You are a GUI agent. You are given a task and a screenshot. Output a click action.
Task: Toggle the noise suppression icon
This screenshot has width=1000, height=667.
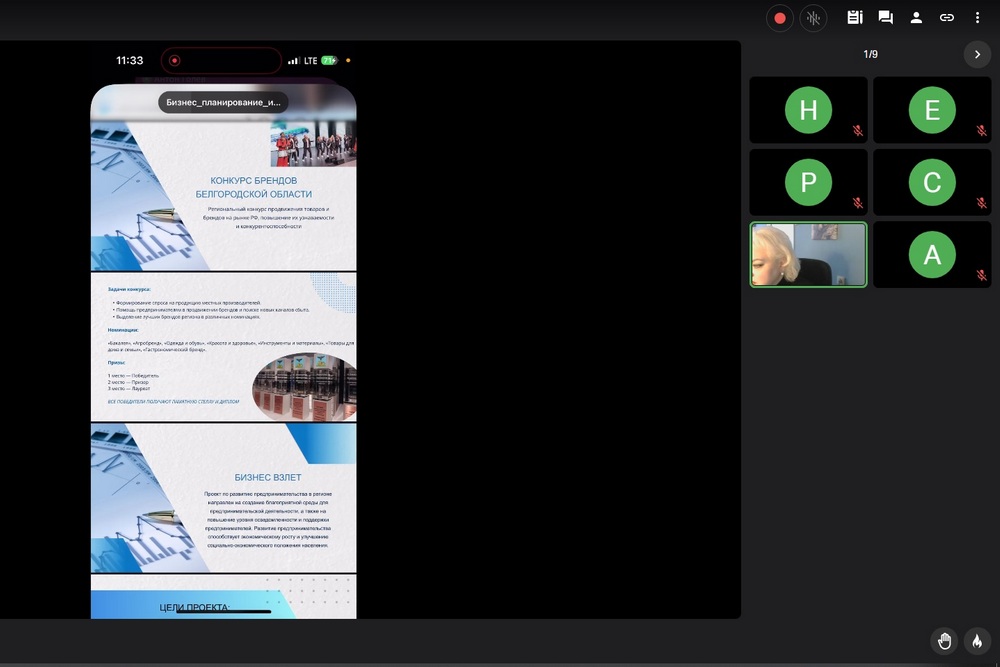coord(813,18)
